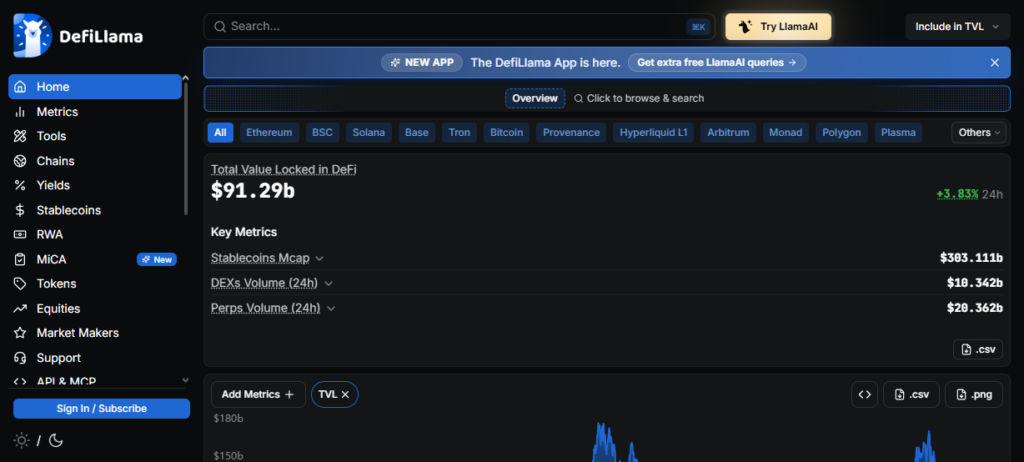Click Get extra free LlamaAI queries
This screenshot has width=1024, height=462.
point(716,63)
